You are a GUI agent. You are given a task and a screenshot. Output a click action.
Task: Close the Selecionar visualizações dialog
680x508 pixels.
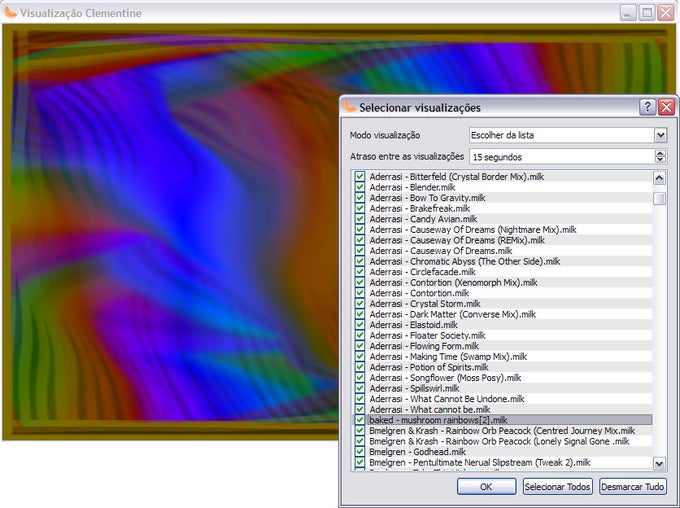[x=667, y=107]
